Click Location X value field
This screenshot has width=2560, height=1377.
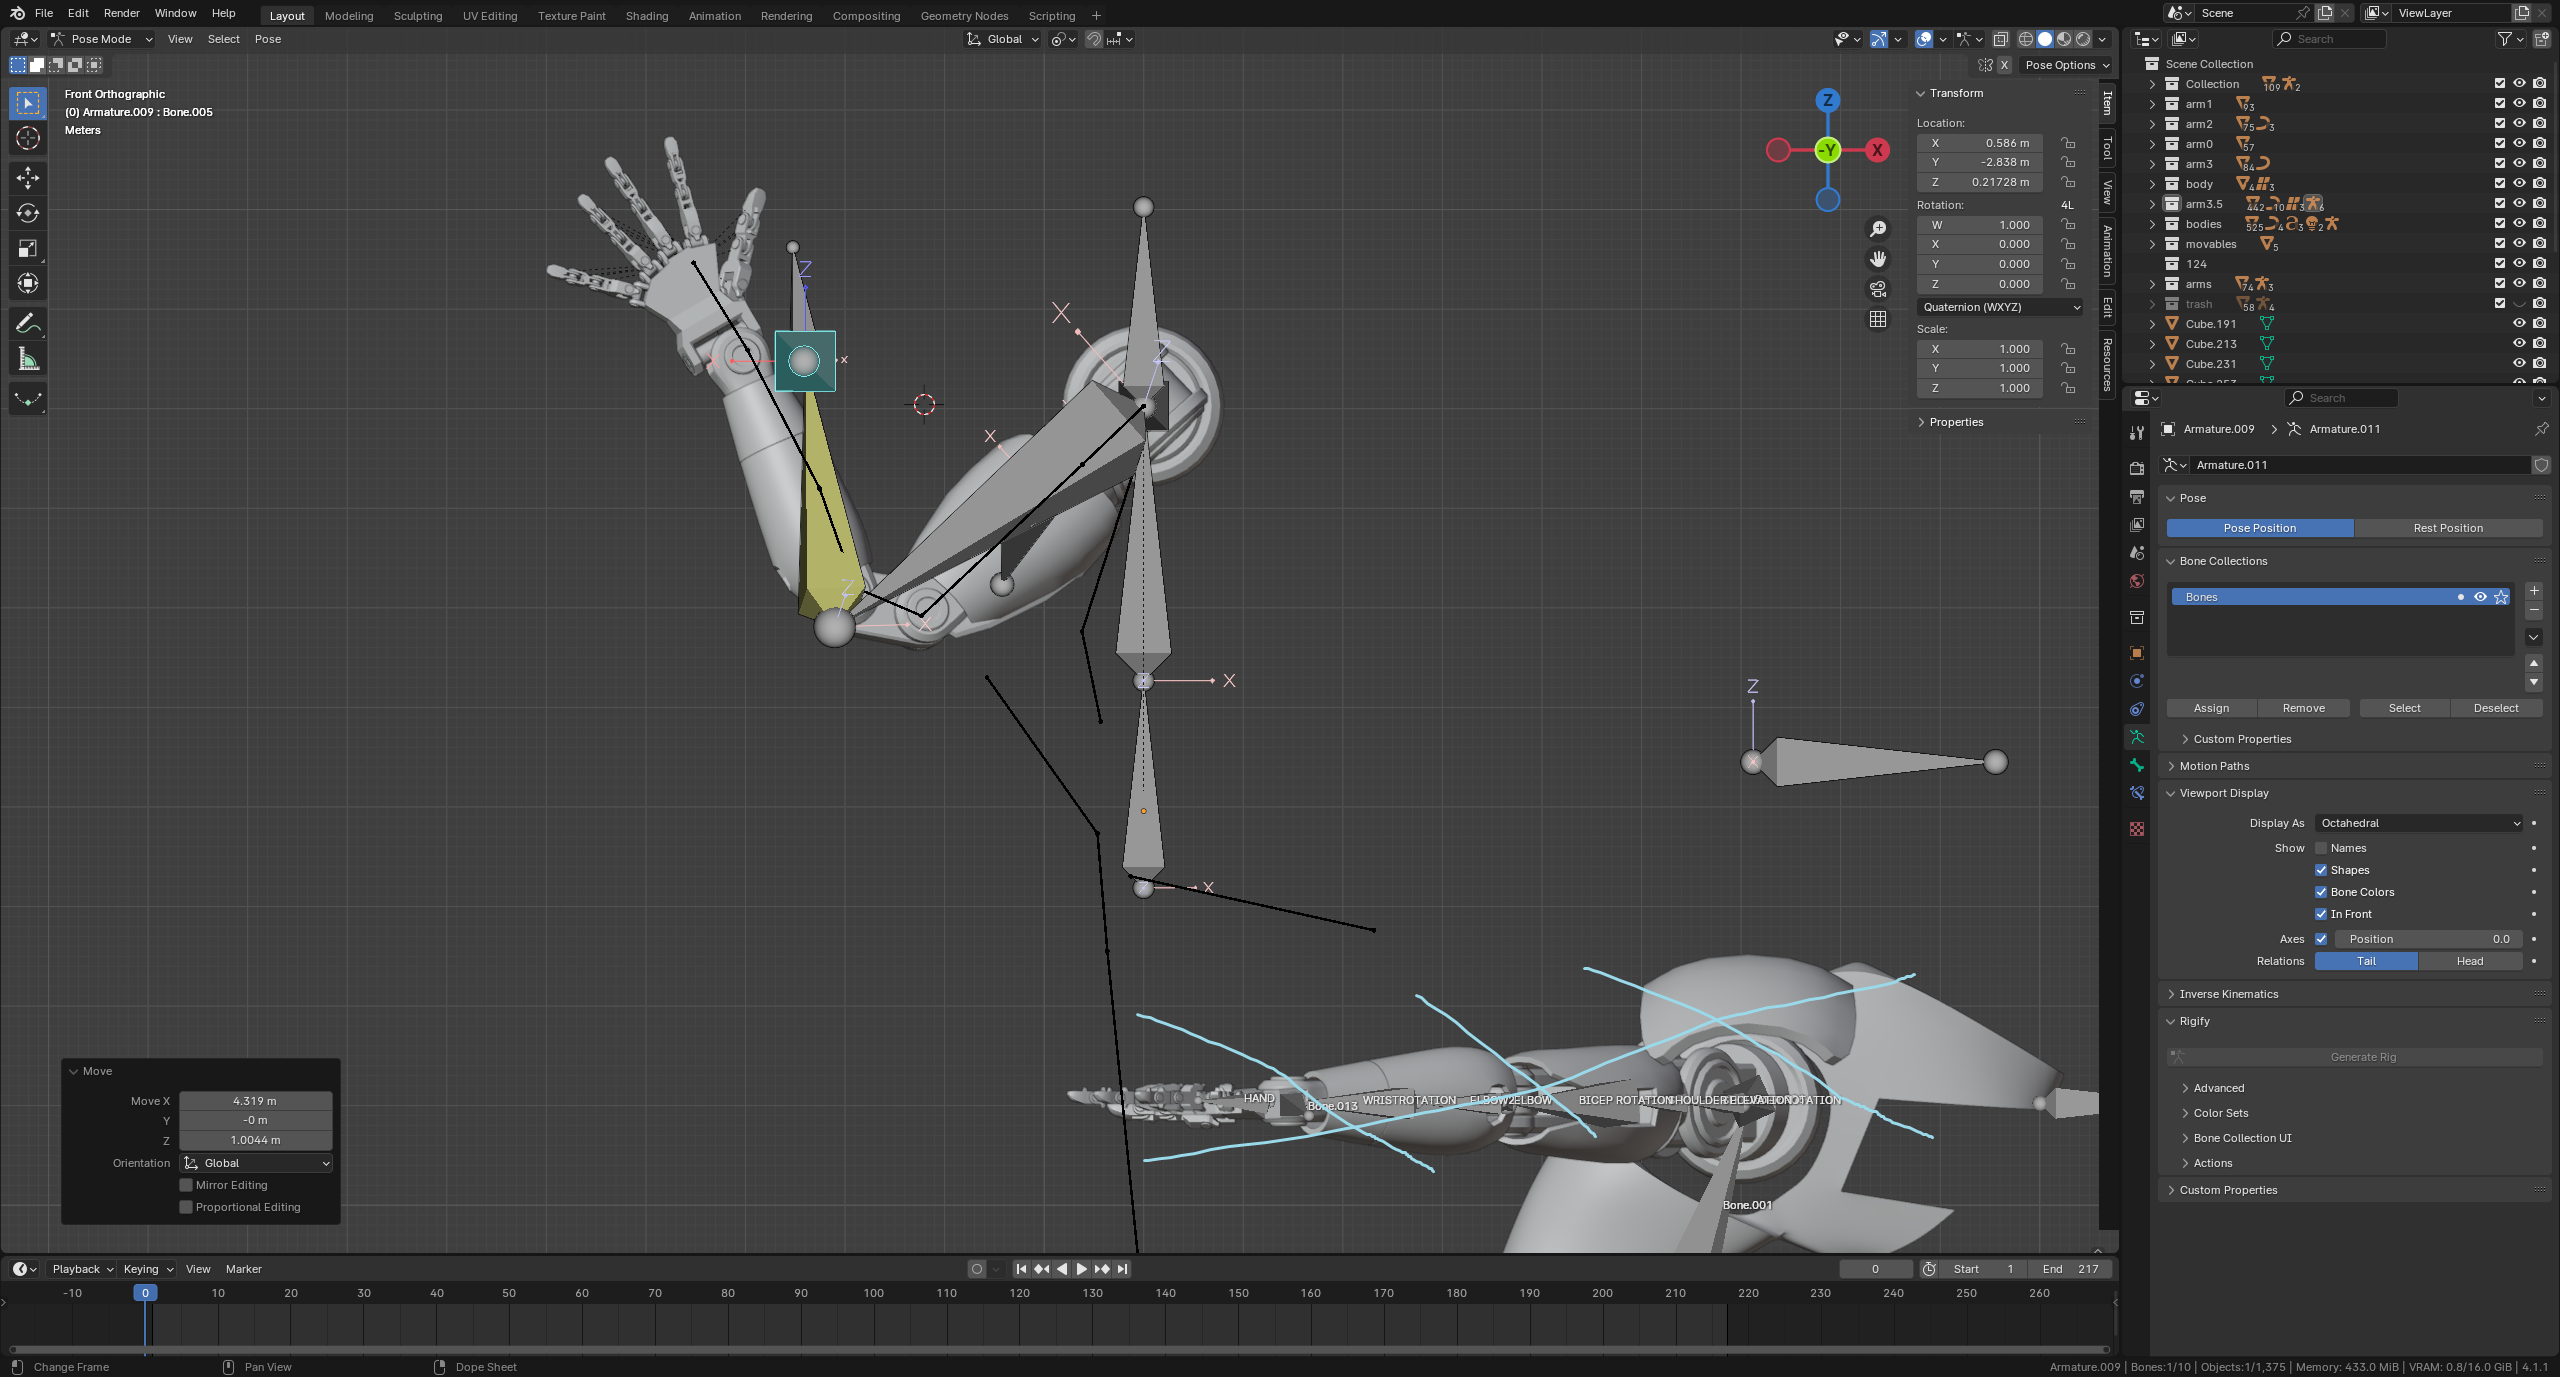pos(1979,143)
